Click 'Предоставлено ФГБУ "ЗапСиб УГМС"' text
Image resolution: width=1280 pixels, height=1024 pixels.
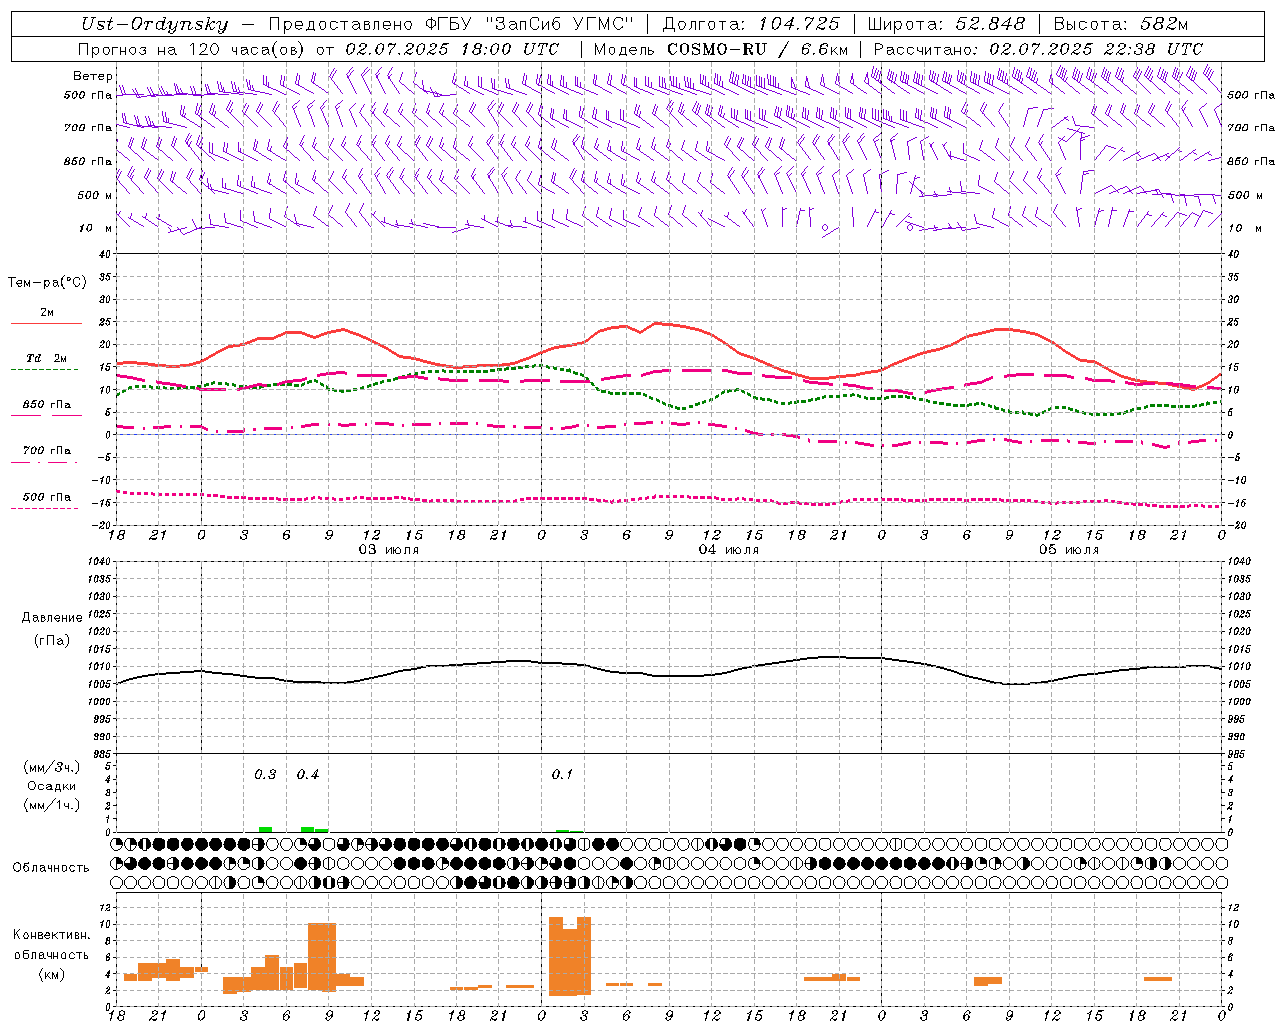(452, 24)
